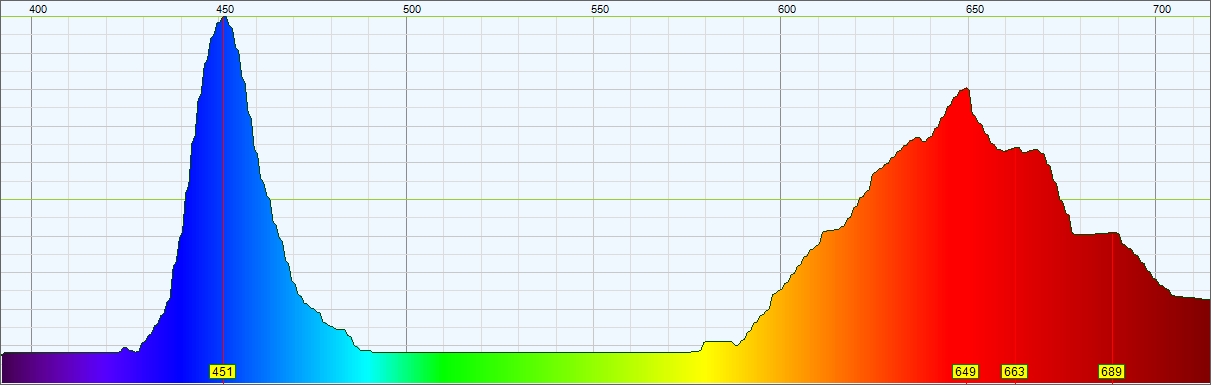Click the 700 axis scale label

pos(1162,9)
